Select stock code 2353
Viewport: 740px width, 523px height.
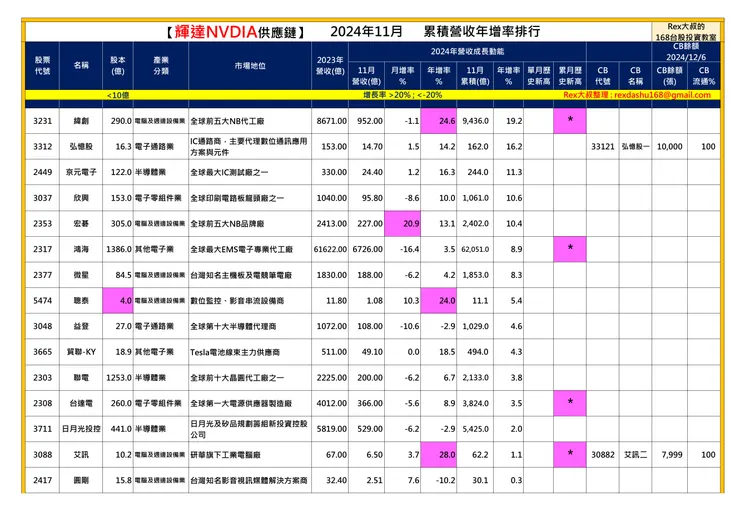click(x=42, y=223)
